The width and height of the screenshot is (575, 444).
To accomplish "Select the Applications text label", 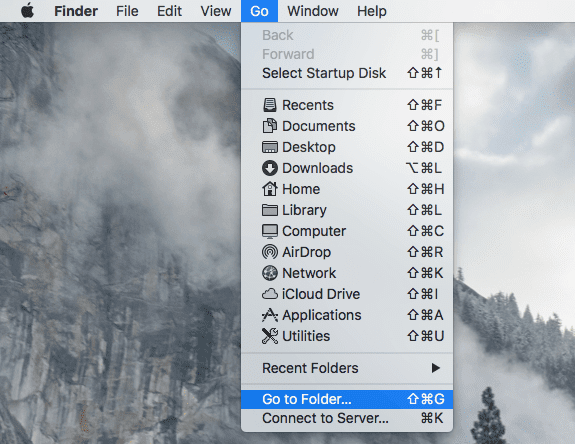I will (322, 315).
